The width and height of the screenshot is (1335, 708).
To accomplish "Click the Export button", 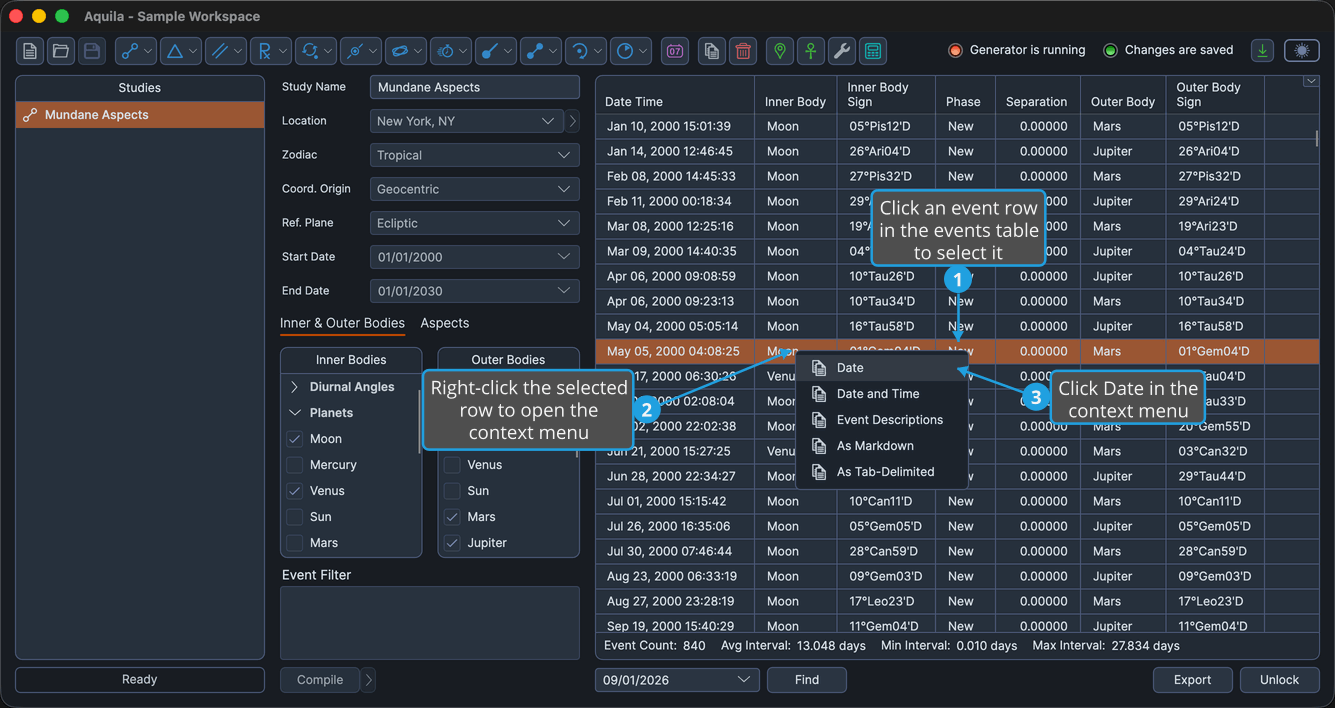I will [x=1192, y=680].
